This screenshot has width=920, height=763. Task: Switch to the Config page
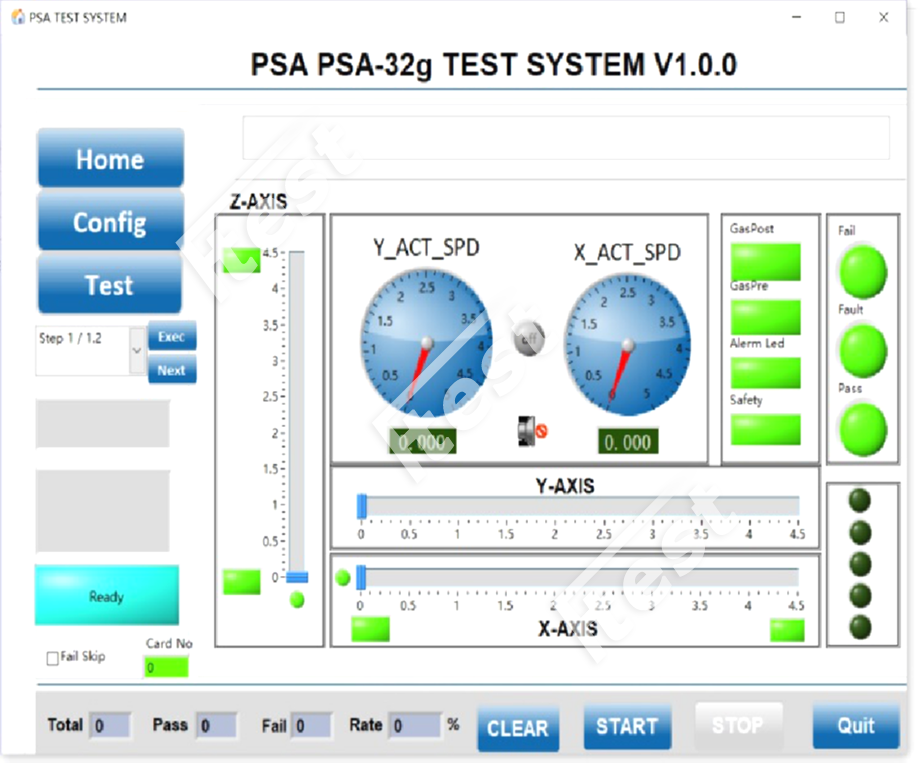110,222
